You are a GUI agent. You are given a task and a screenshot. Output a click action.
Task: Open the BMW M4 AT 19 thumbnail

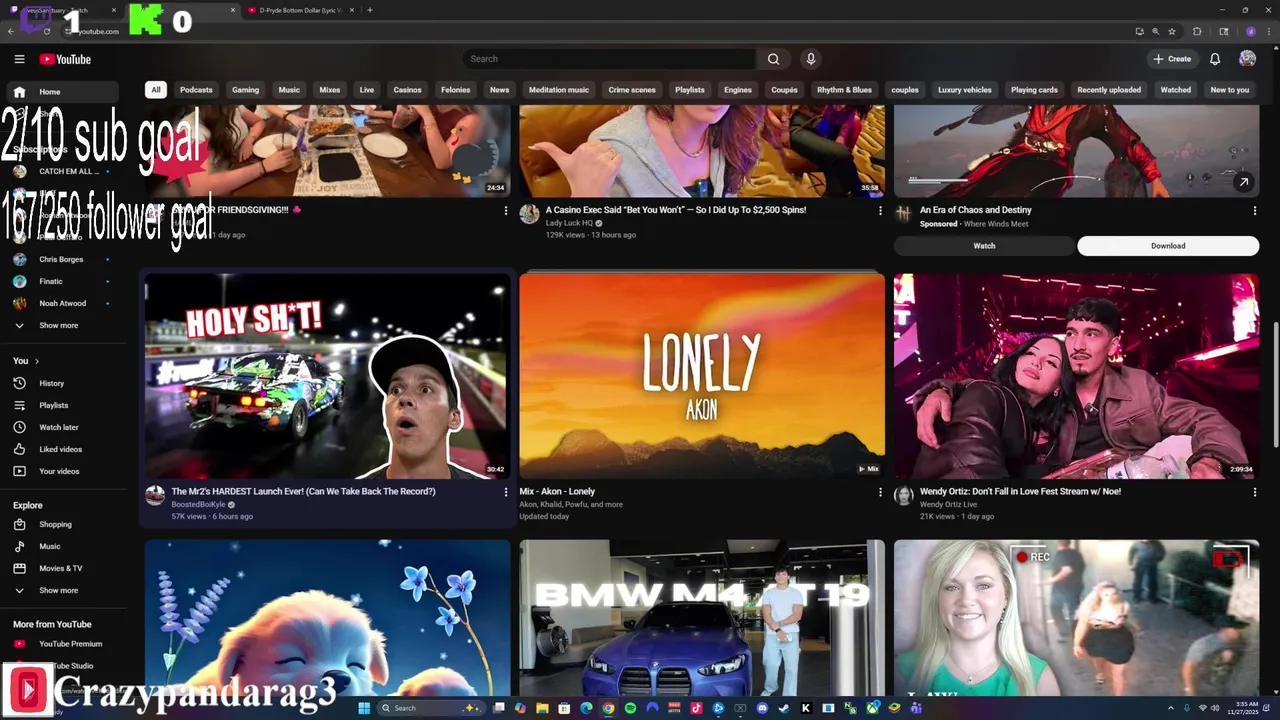click(x=702, y=618)
